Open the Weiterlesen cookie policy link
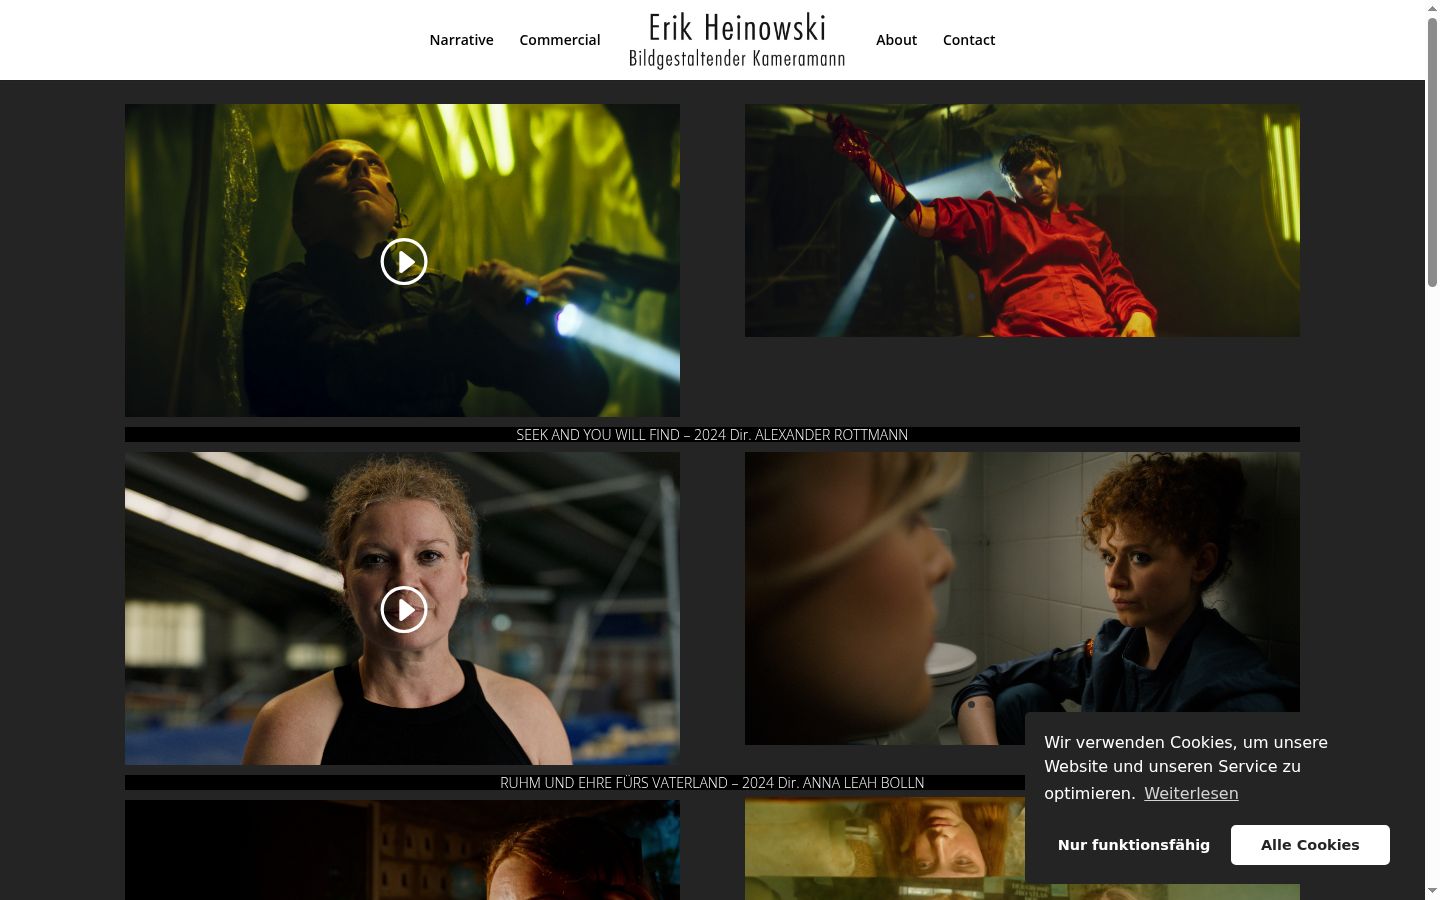Screen dimensions: 1440x900 [1191, 793]
